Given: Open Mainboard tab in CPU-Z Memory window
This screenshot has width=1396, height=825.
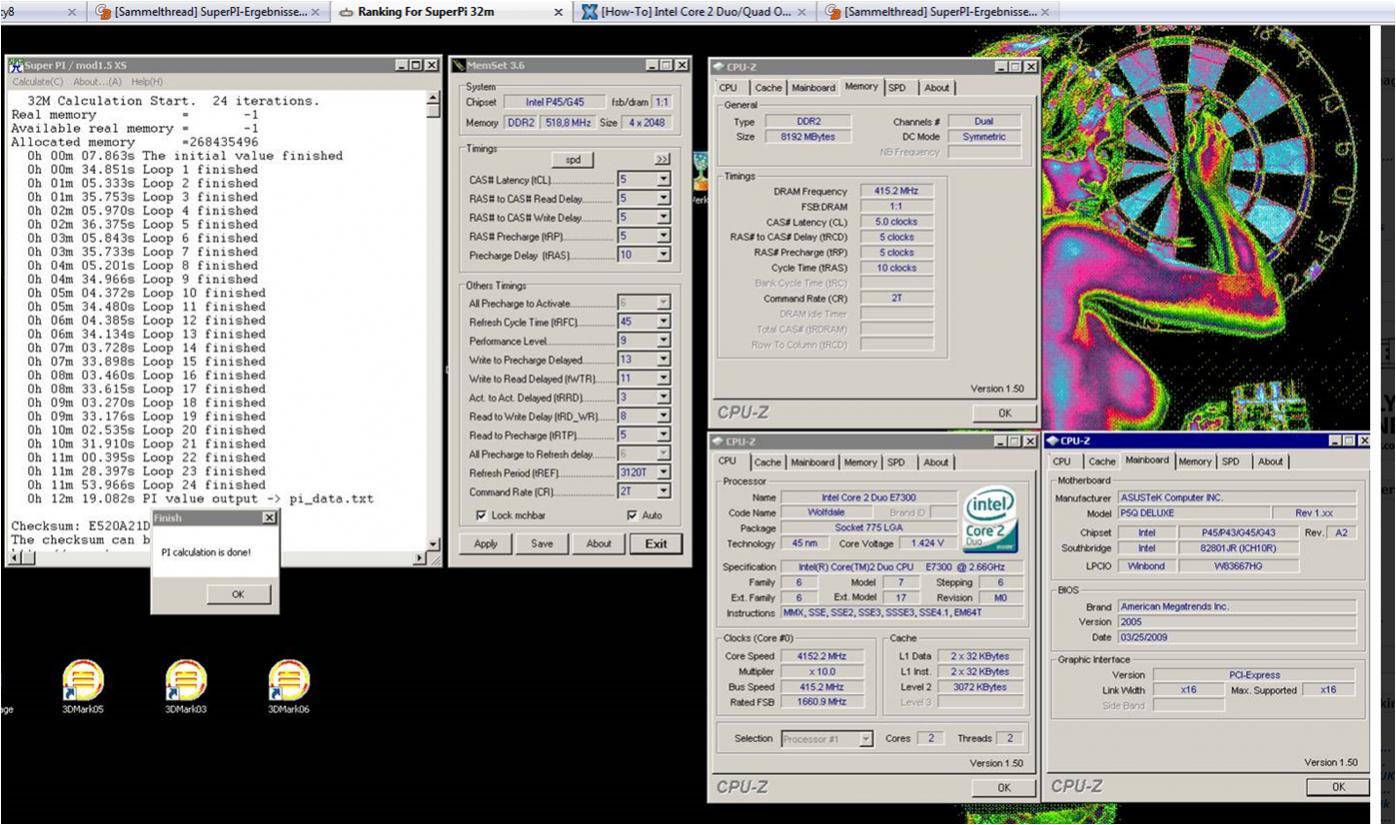Looking at the screenshot, I should (x=813, y=88).
